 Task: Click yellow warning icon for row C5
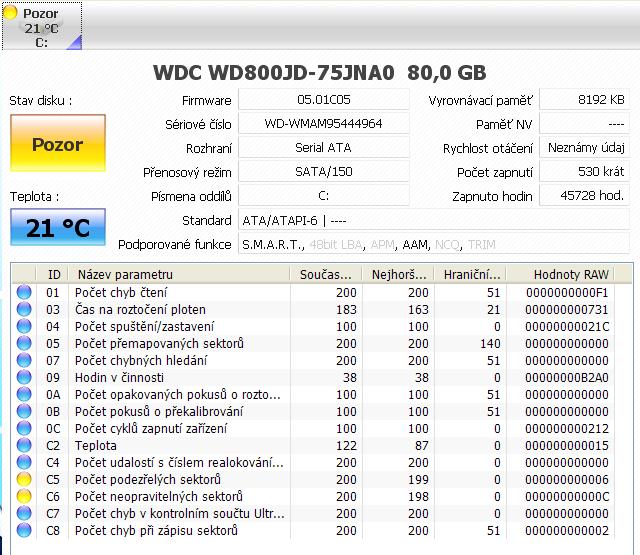24,480
